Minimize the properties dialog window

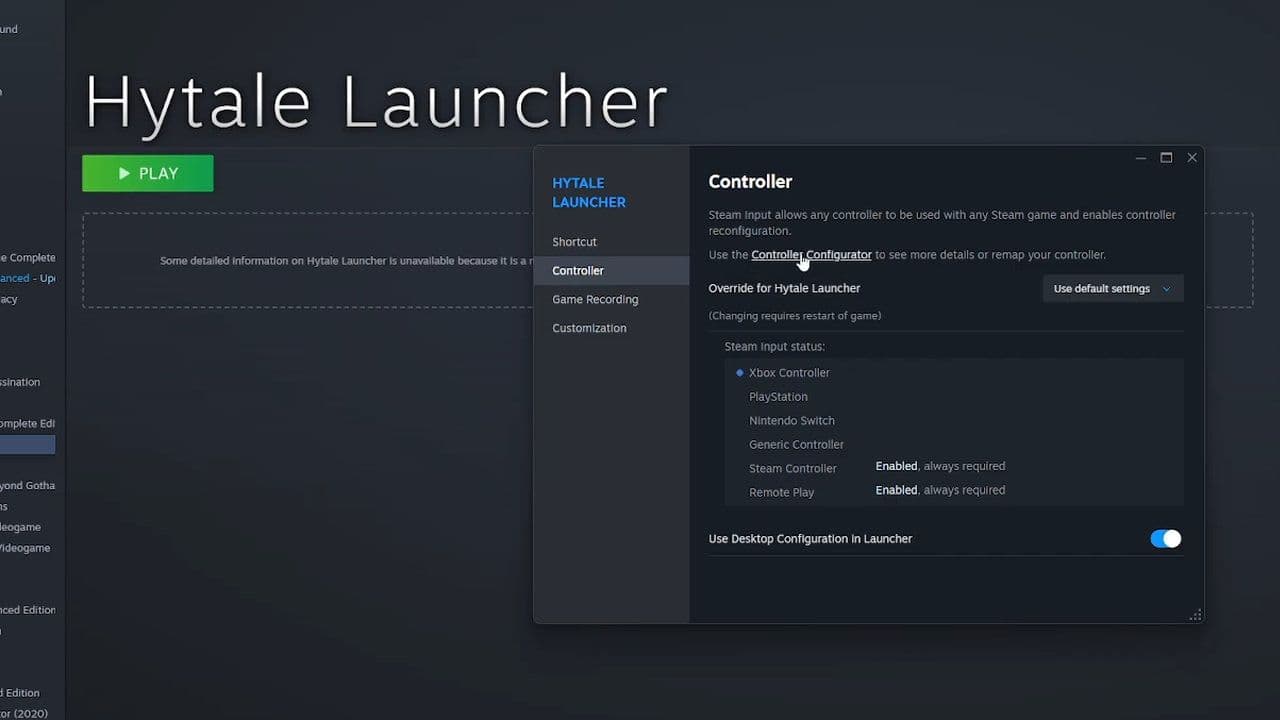(1141, 158)
